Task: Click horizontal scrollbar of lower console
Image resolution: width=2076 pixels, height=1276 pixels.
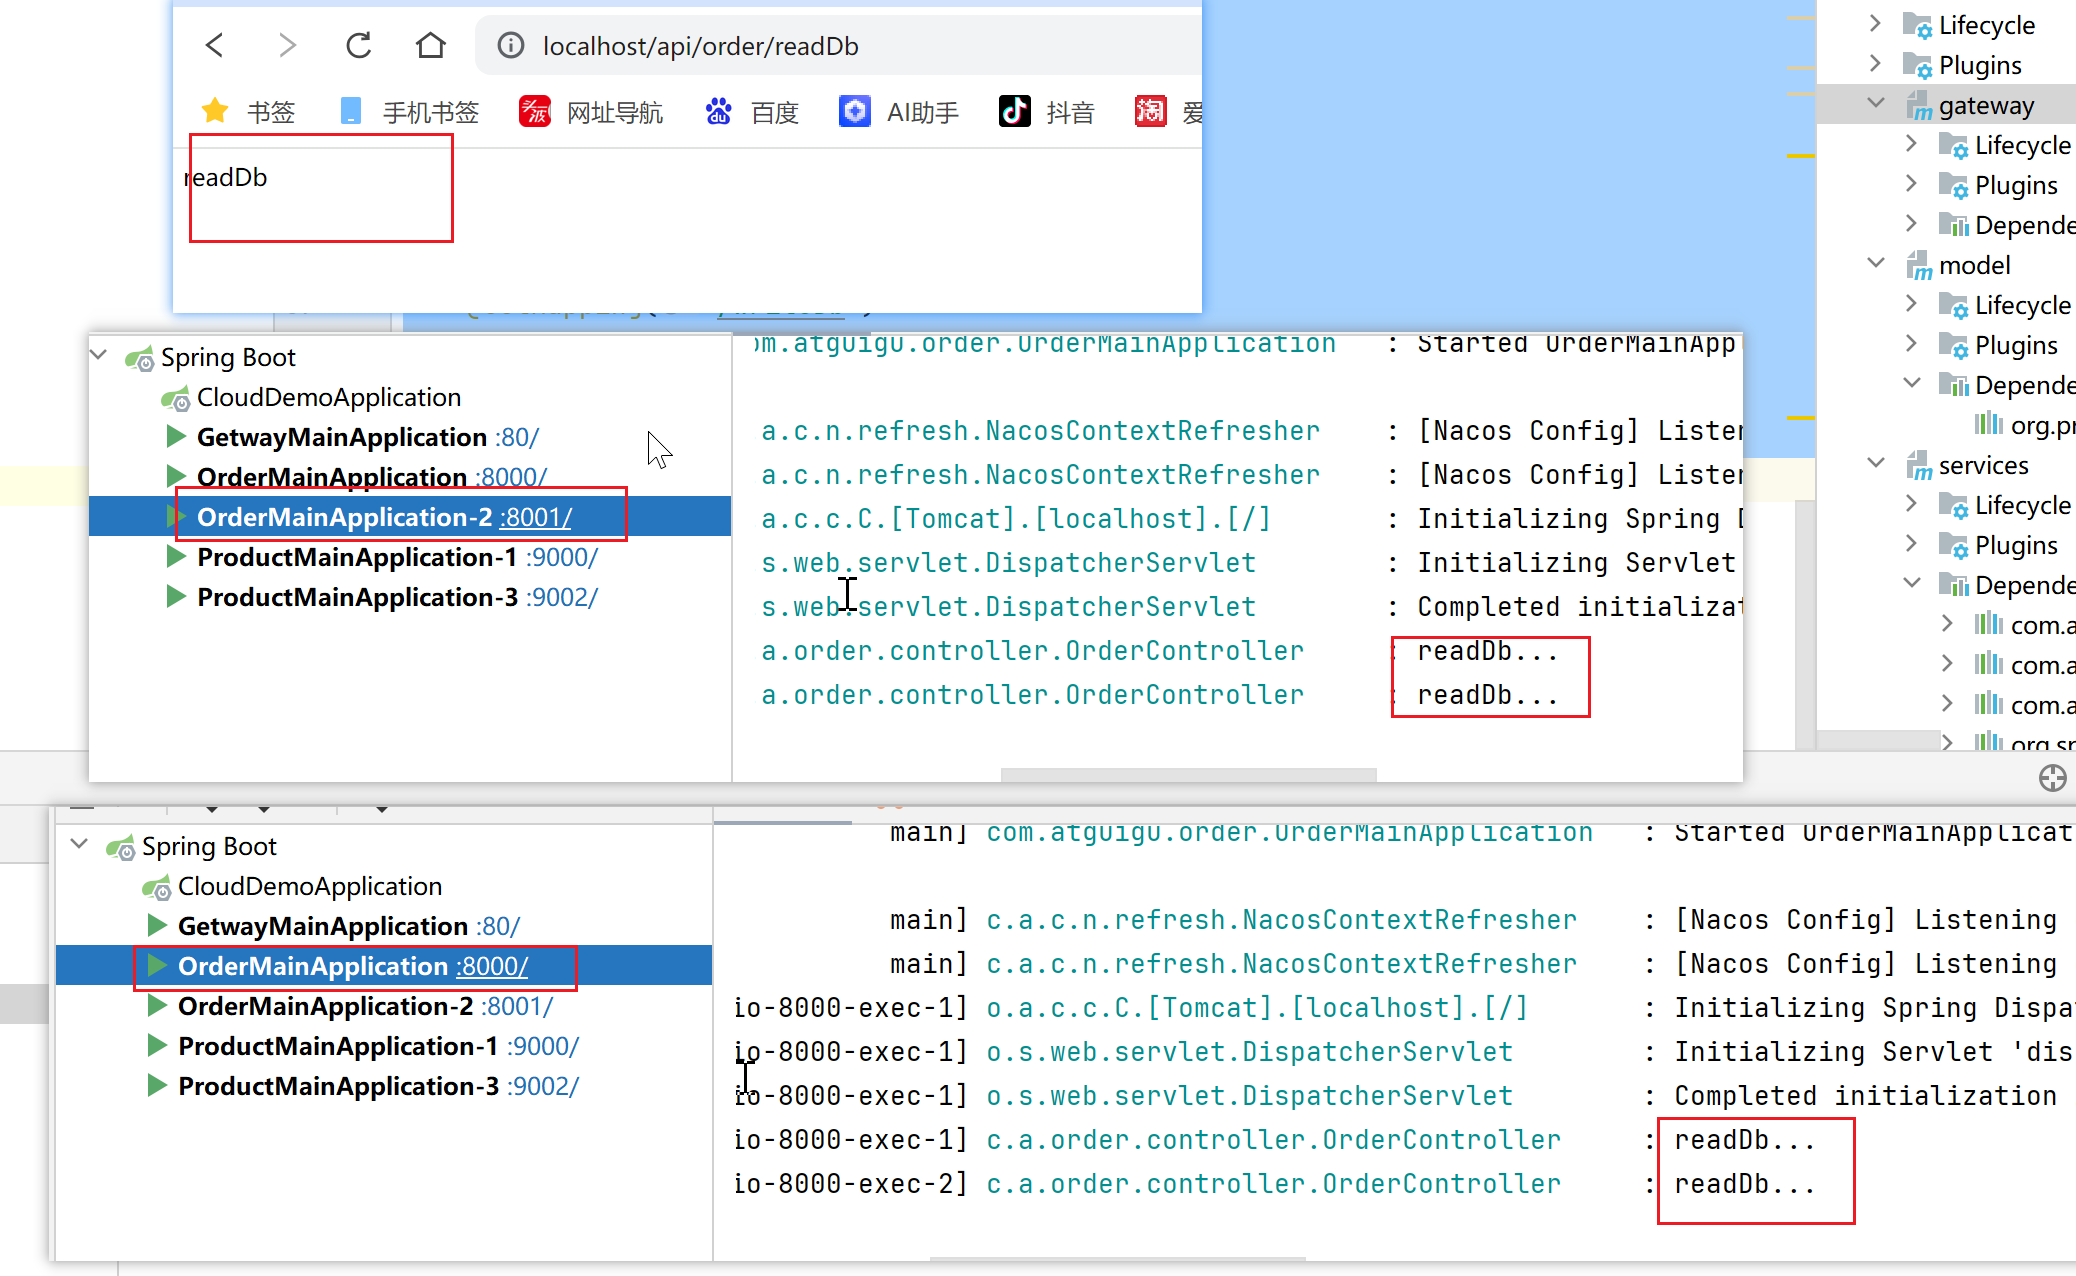Action: pos(1118,1260)
